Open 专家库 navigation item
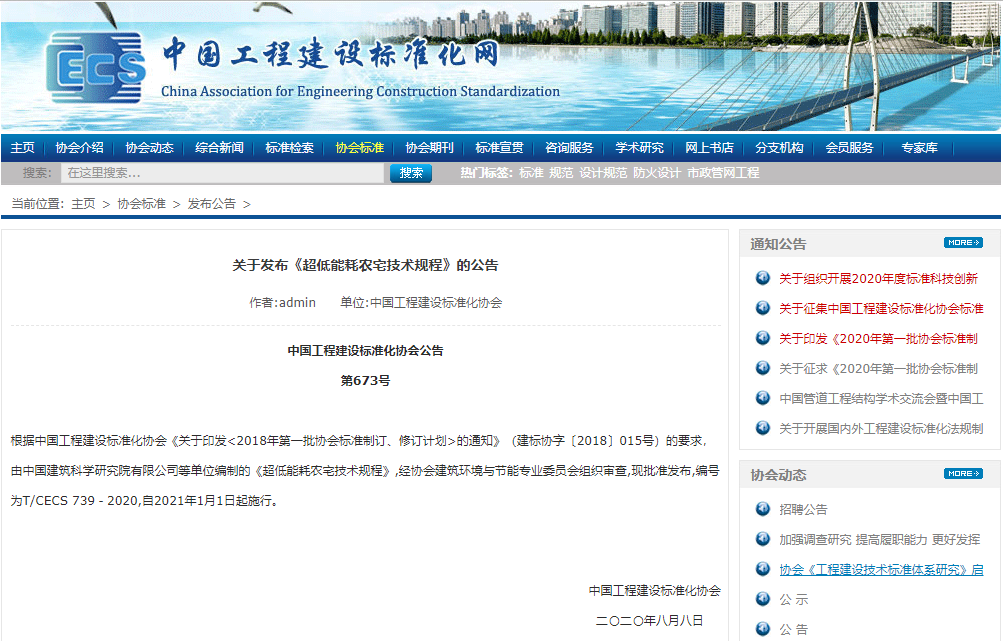The height and width of the screenshot is (641, 1003). [919, 148]
